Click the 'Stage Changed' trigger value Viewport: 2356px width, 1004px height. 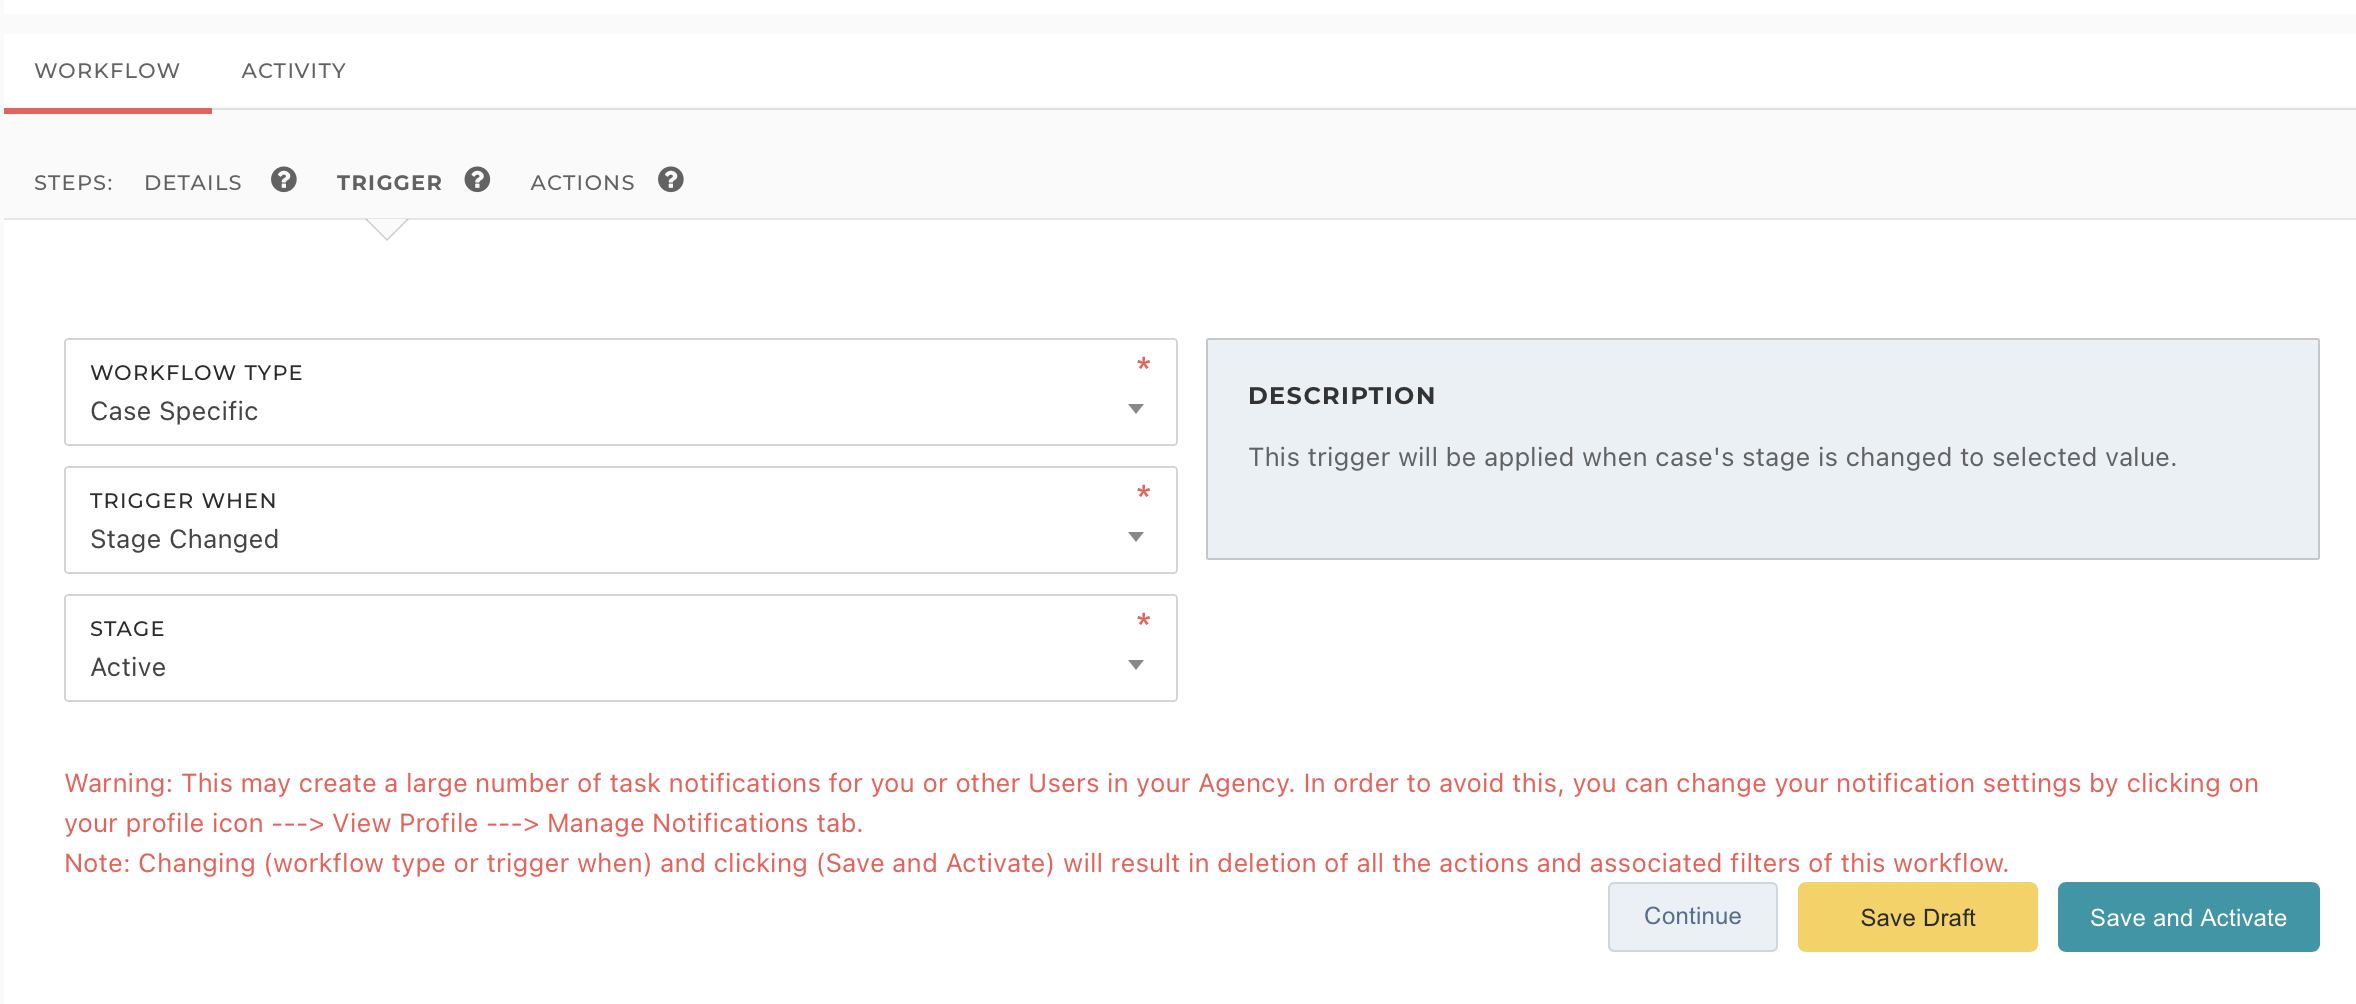184,539
